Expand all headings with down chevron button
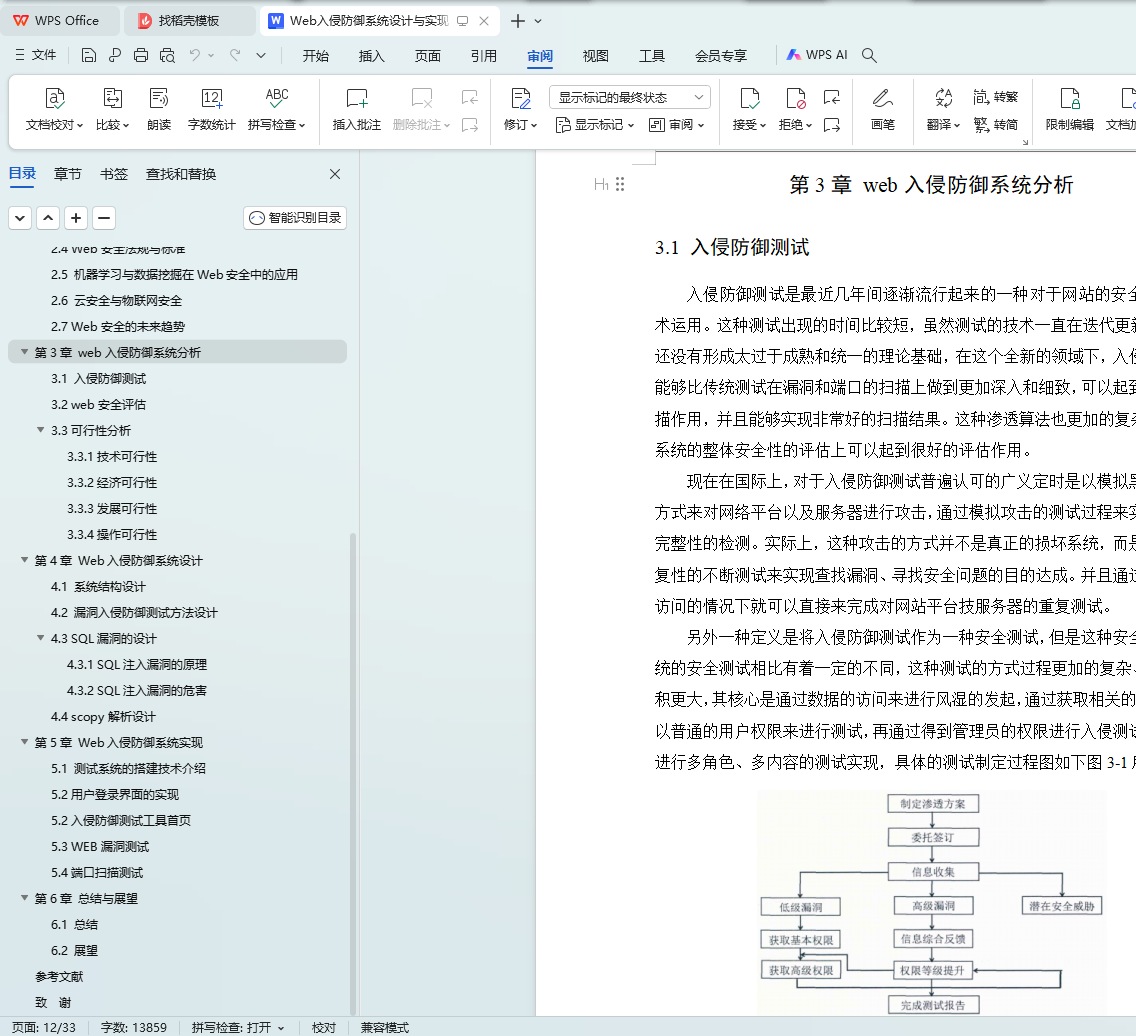Image resolution: width=1136 pixels, height=1036 pixels. [x=20, y=217]
